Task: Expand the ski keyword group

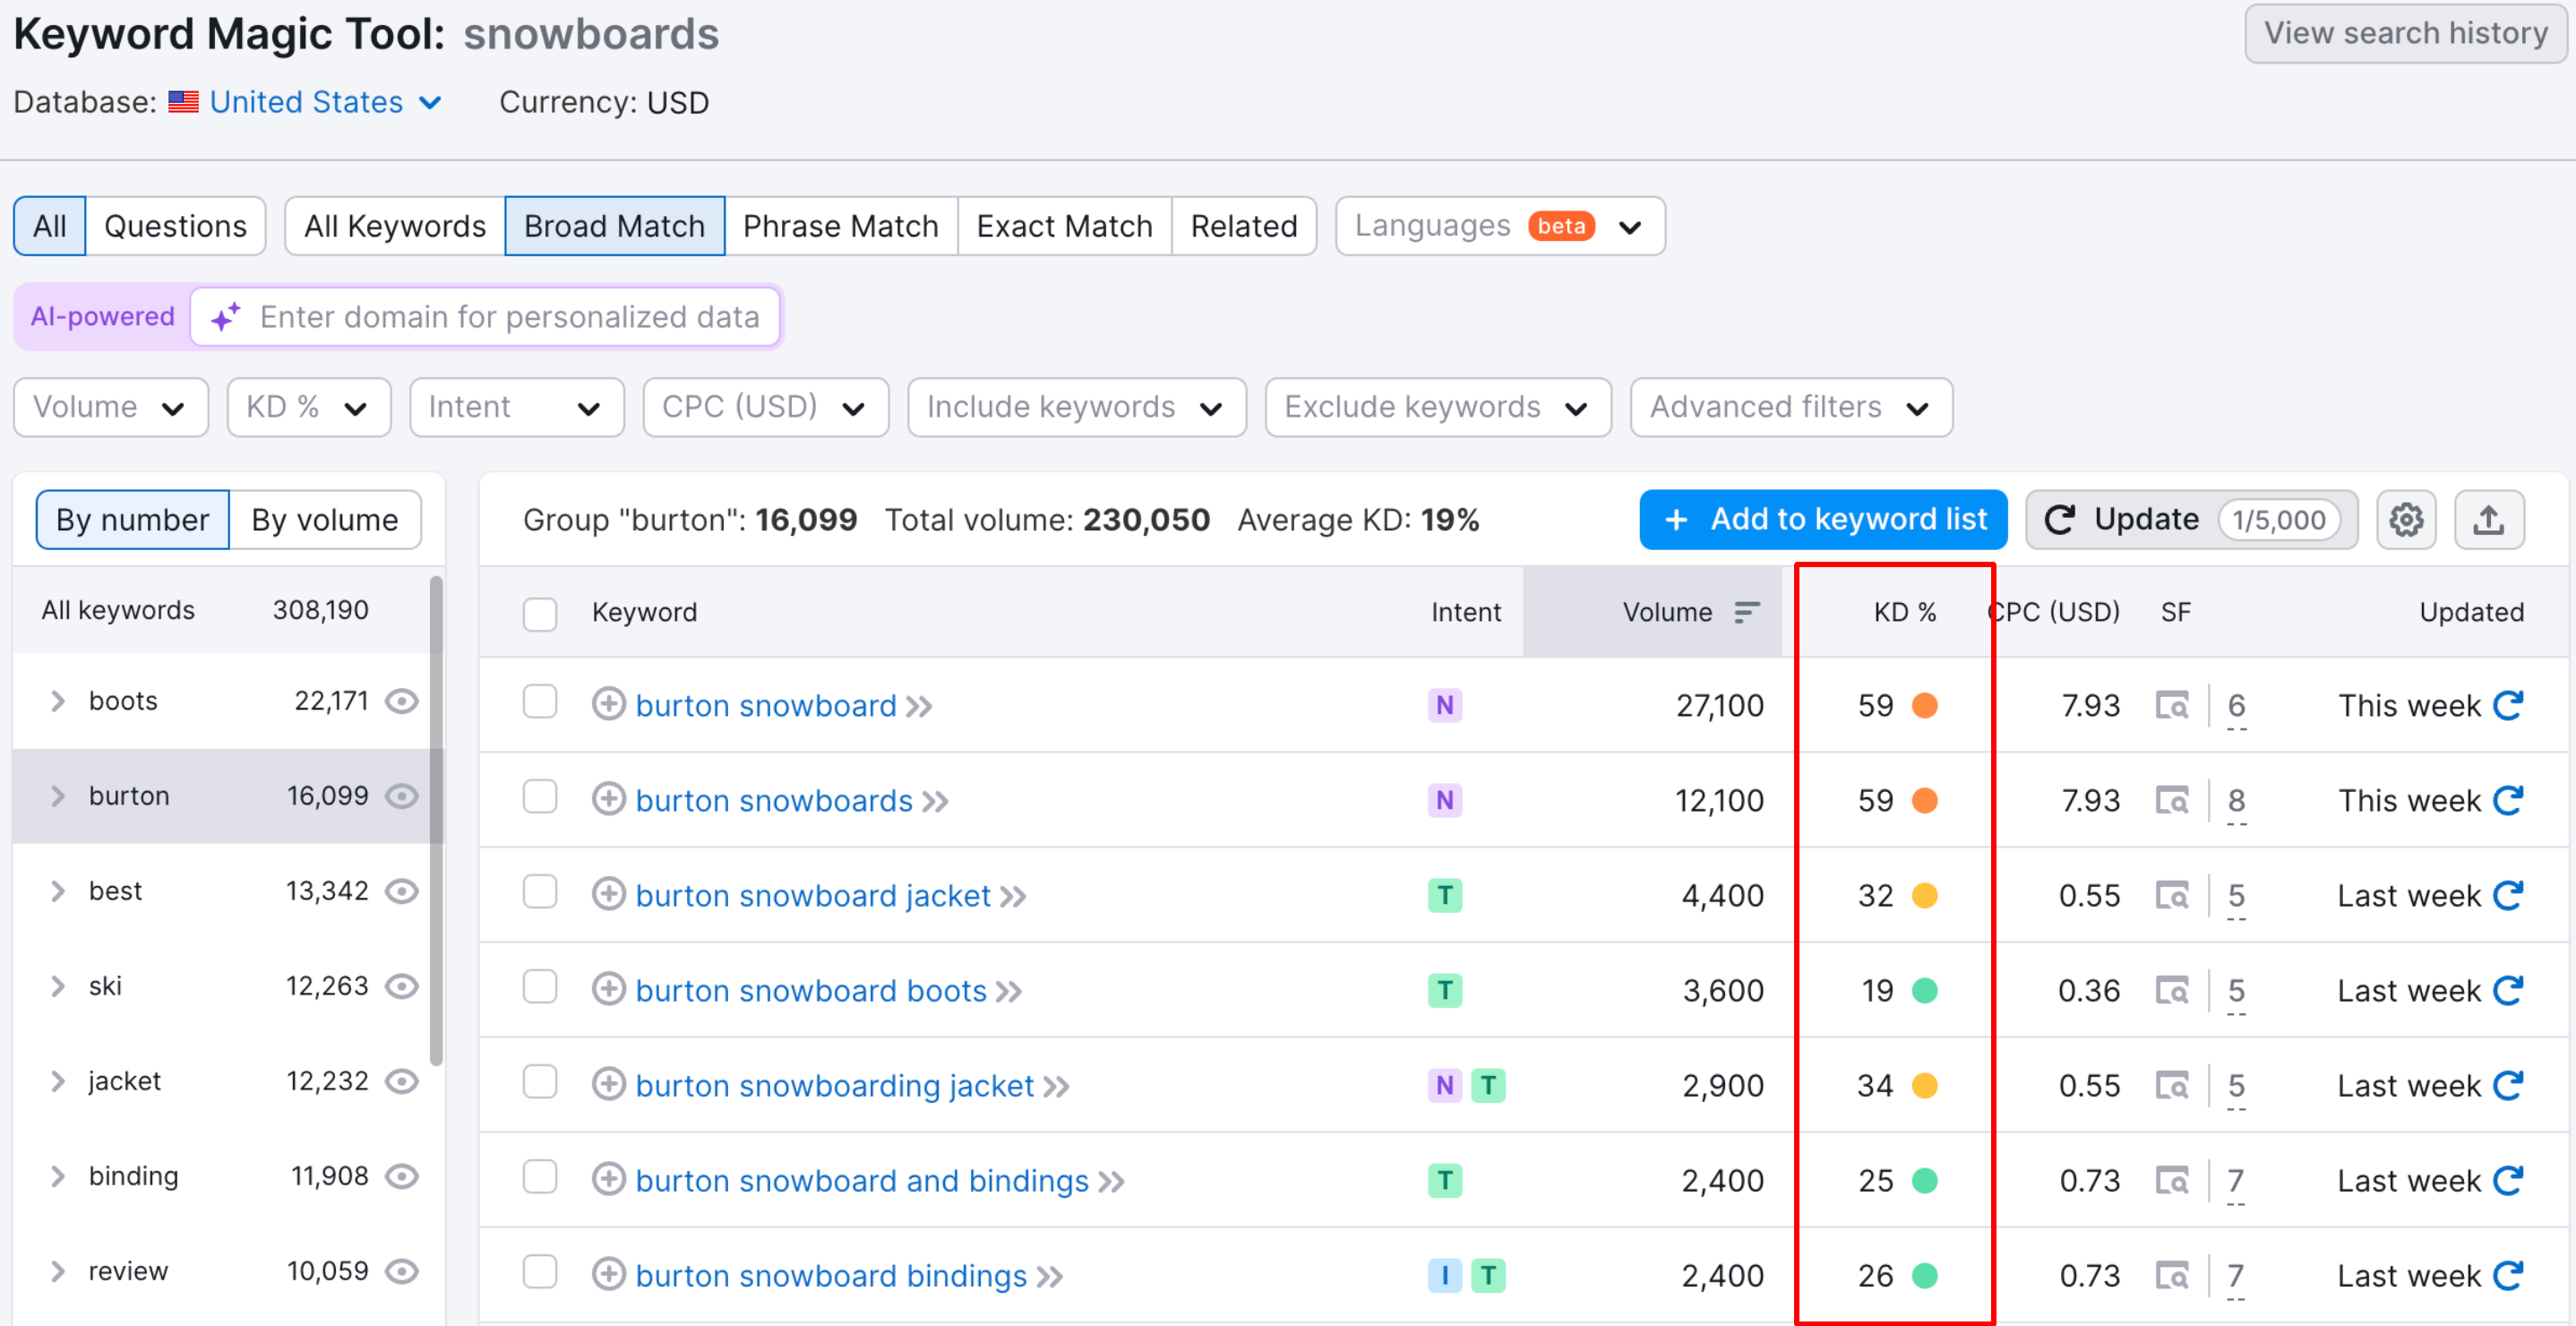Action: click(x=58, y=986)
